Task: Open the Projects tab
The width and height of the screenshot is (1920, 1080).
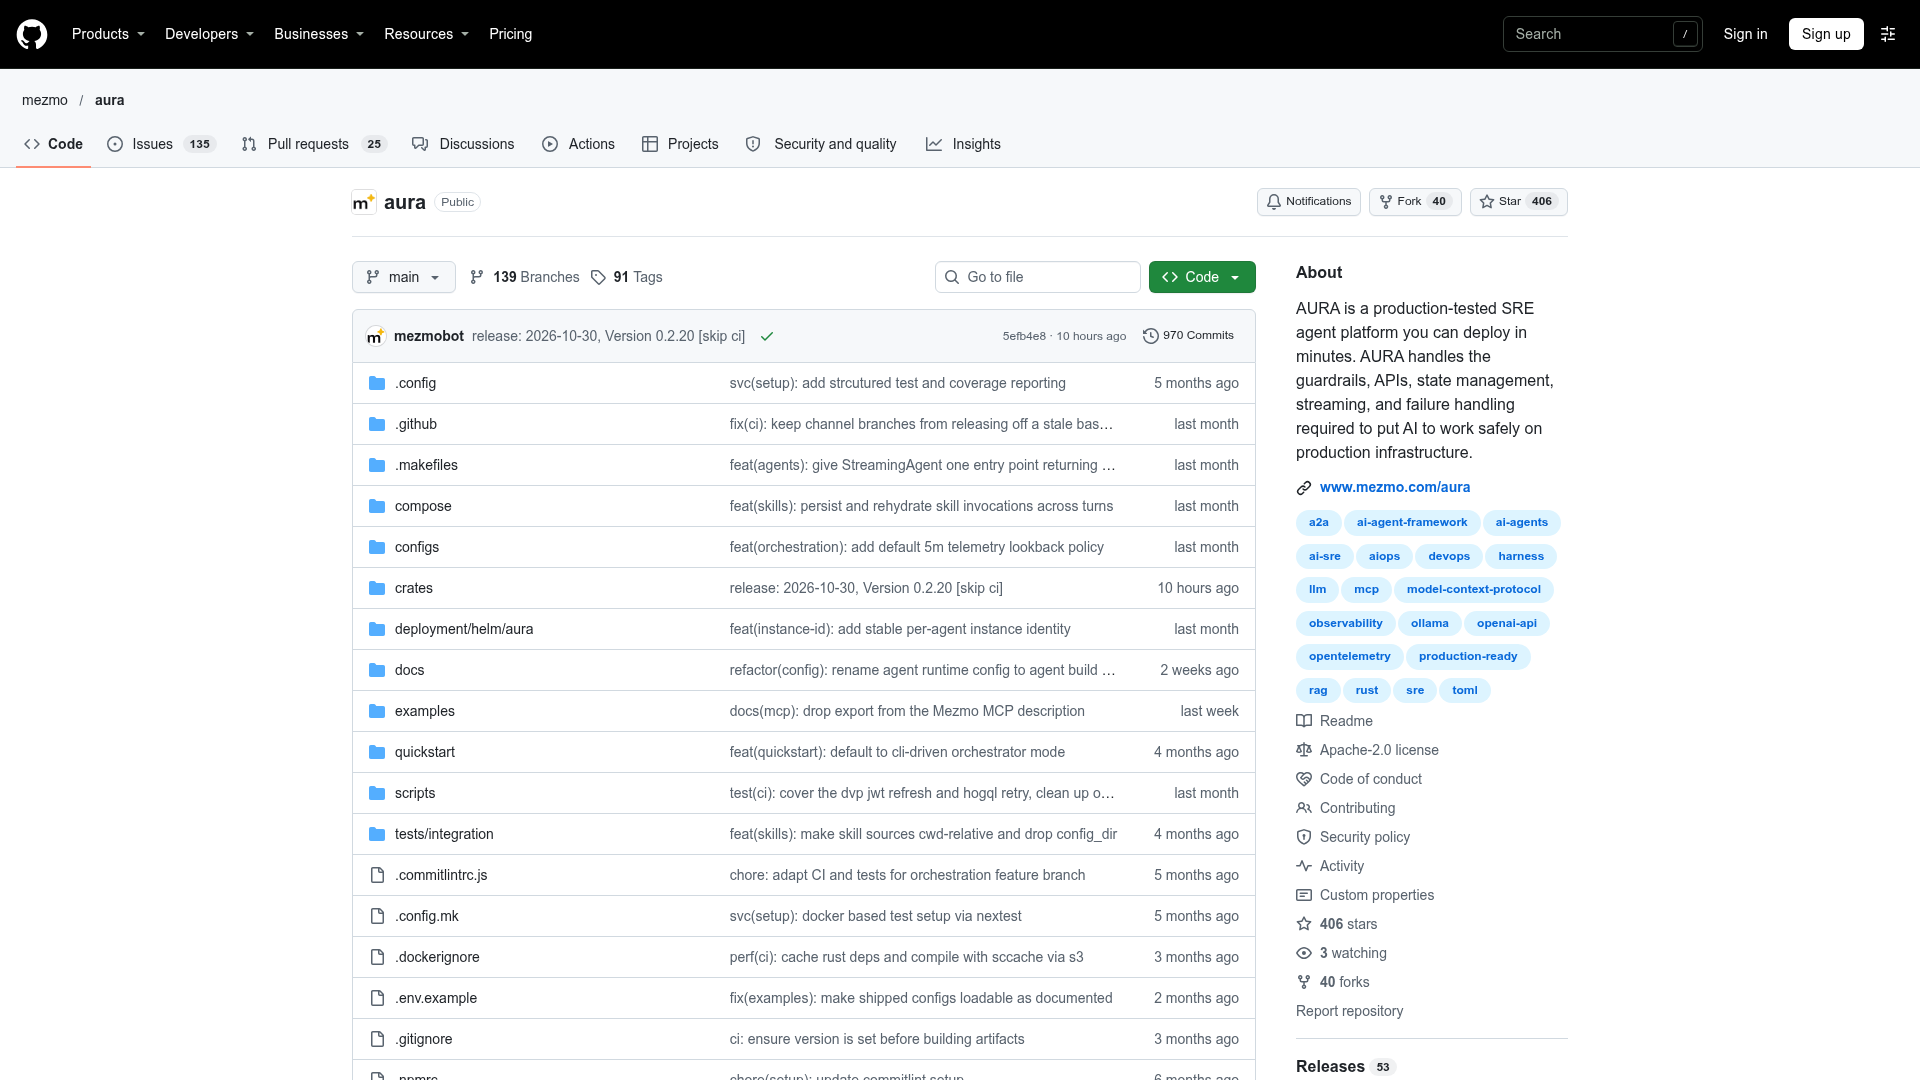Action: point(680,144)
